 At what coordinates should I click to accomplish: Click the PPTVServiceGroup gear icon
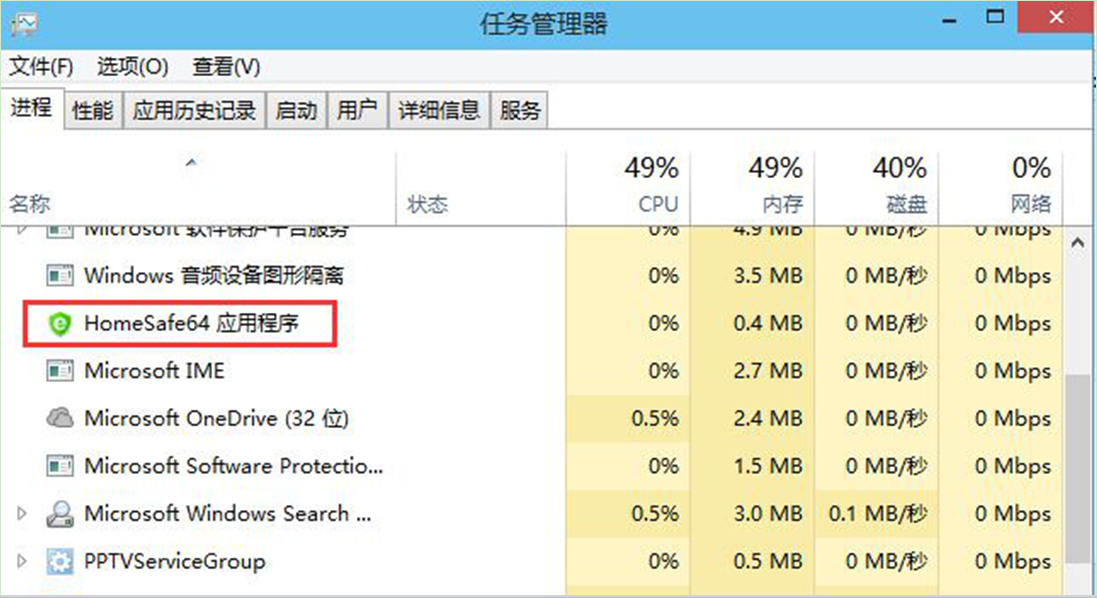click(x=60, y=561)
